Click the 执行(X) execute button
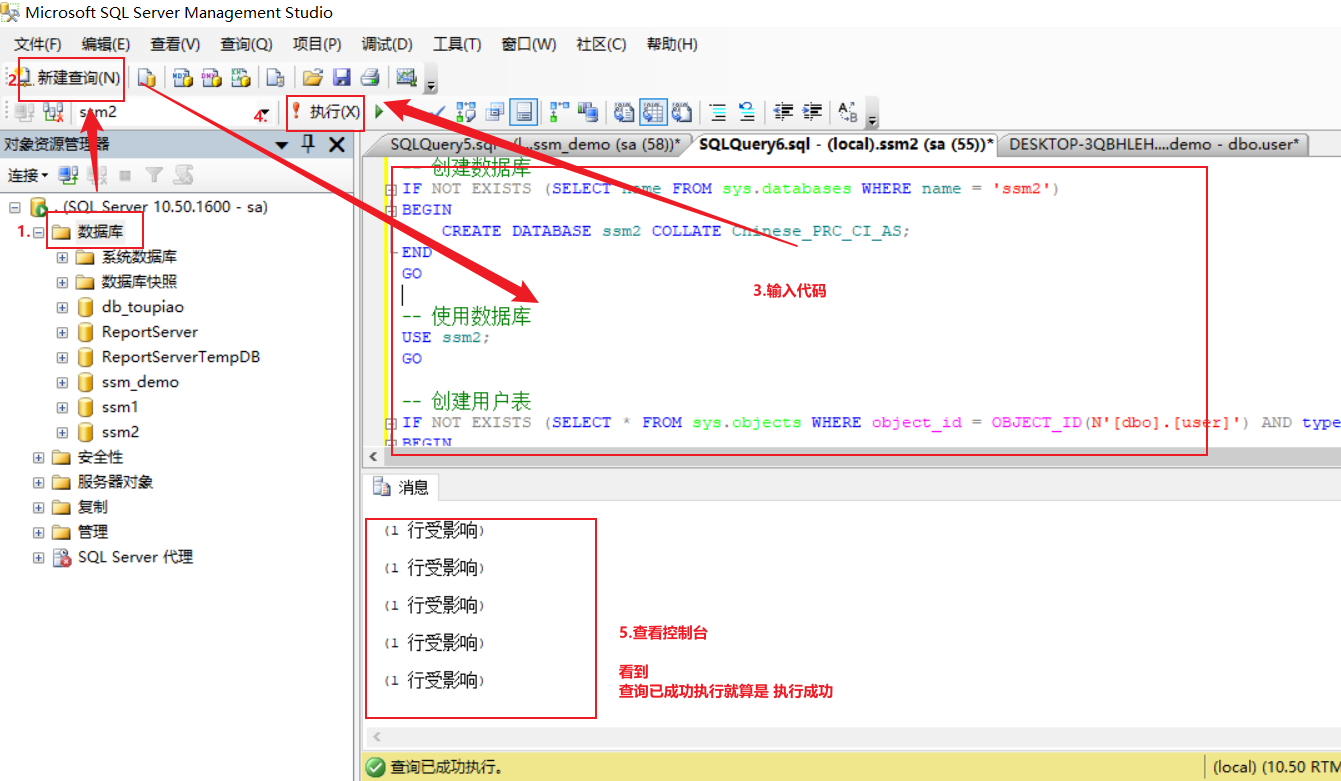The image size is (1341, 781). [x=325, y=112]
